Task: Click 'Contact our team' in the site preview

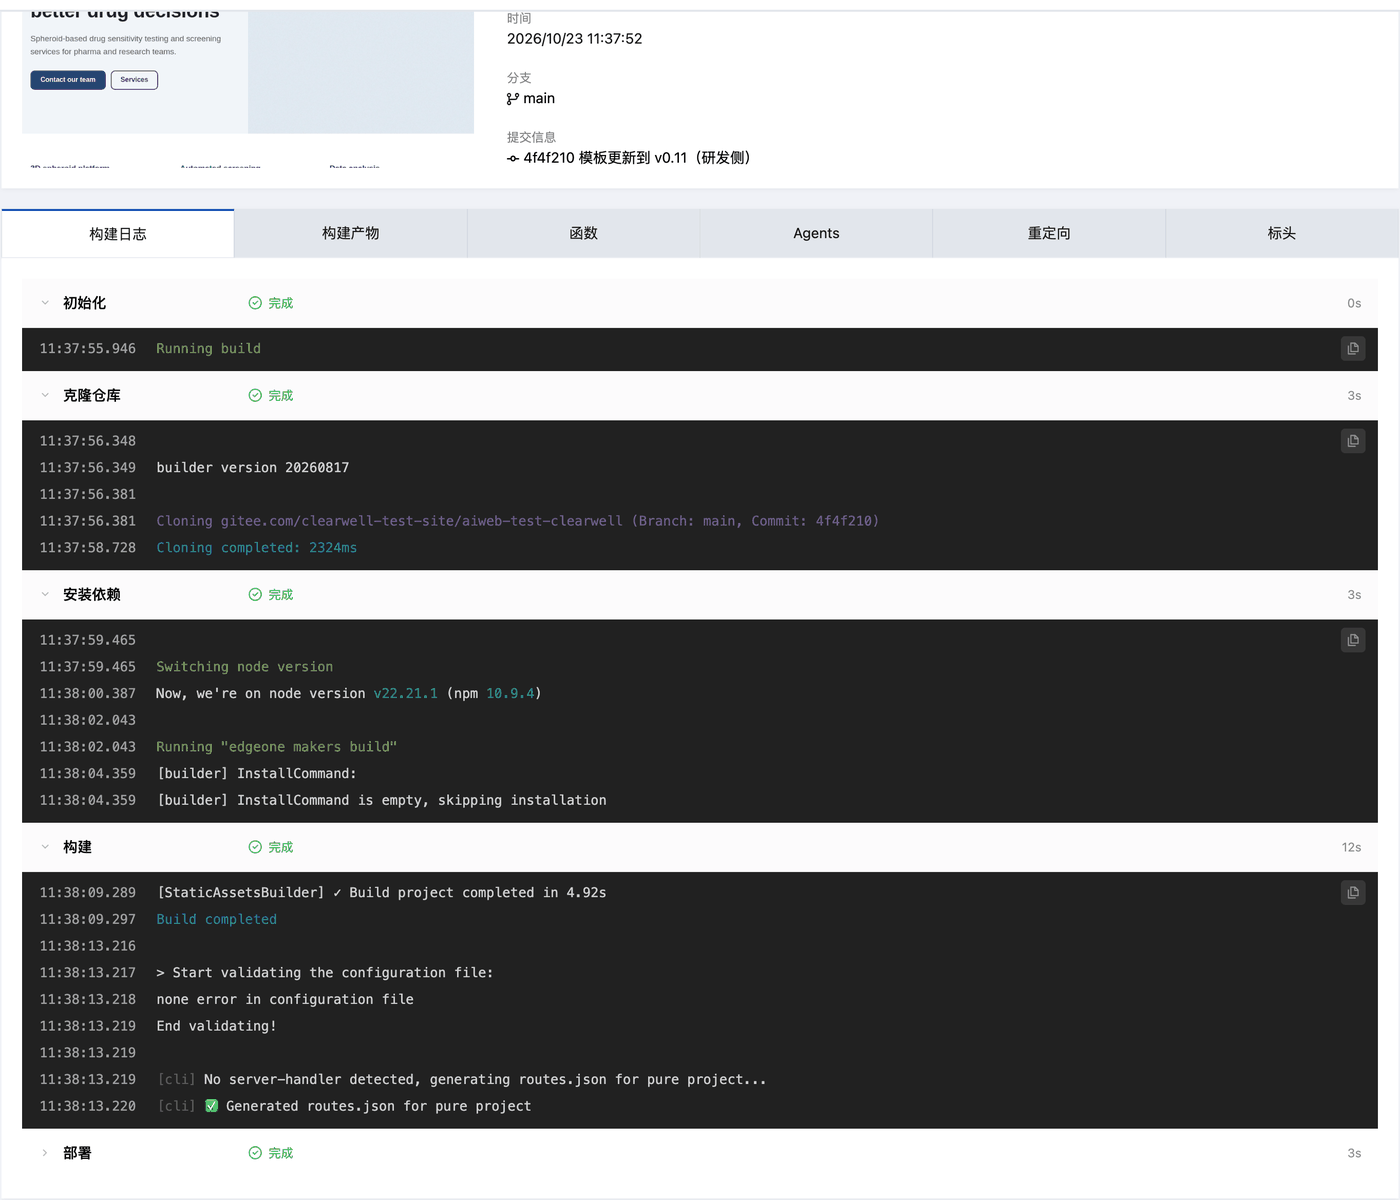Action: (68, 80)
